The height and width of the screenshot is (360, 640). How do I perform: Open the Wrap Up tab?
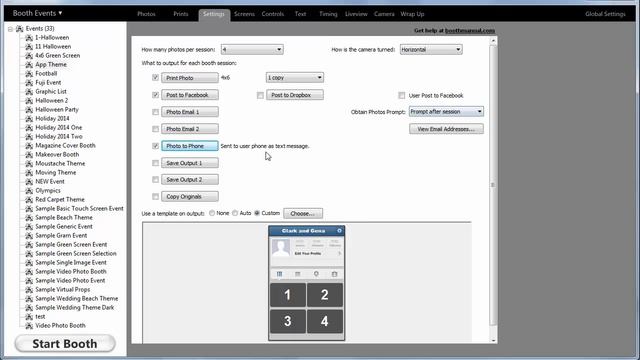click(412, 14)
